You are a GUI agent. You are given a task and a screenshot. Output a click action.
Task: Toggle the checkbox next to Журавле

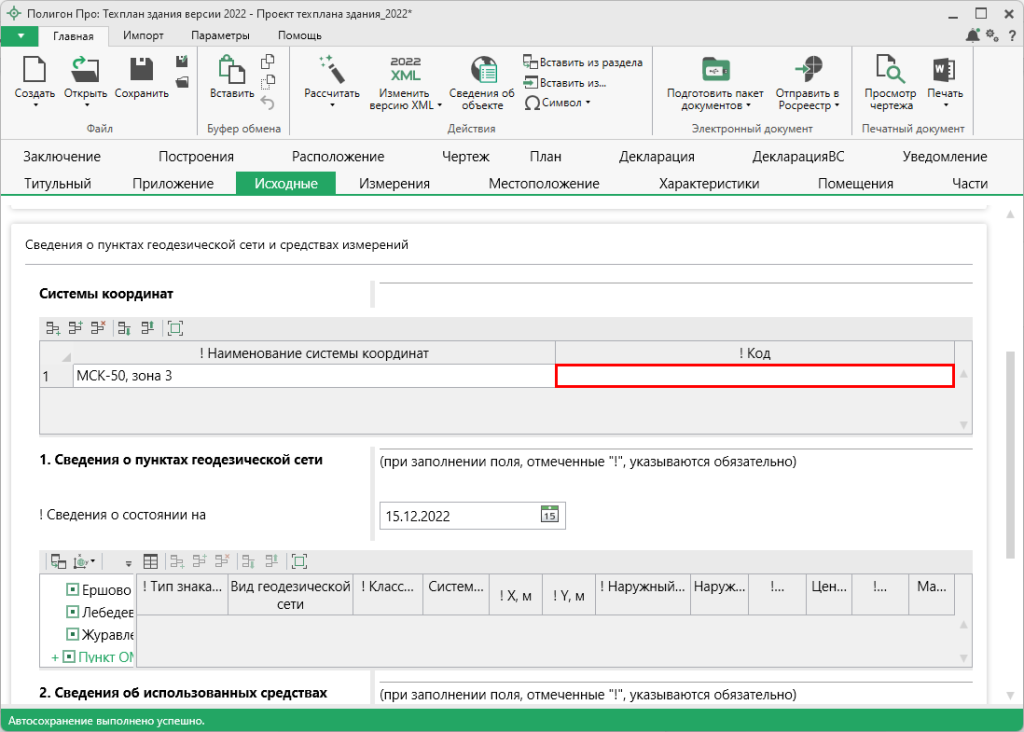click(x=72, y=634)
